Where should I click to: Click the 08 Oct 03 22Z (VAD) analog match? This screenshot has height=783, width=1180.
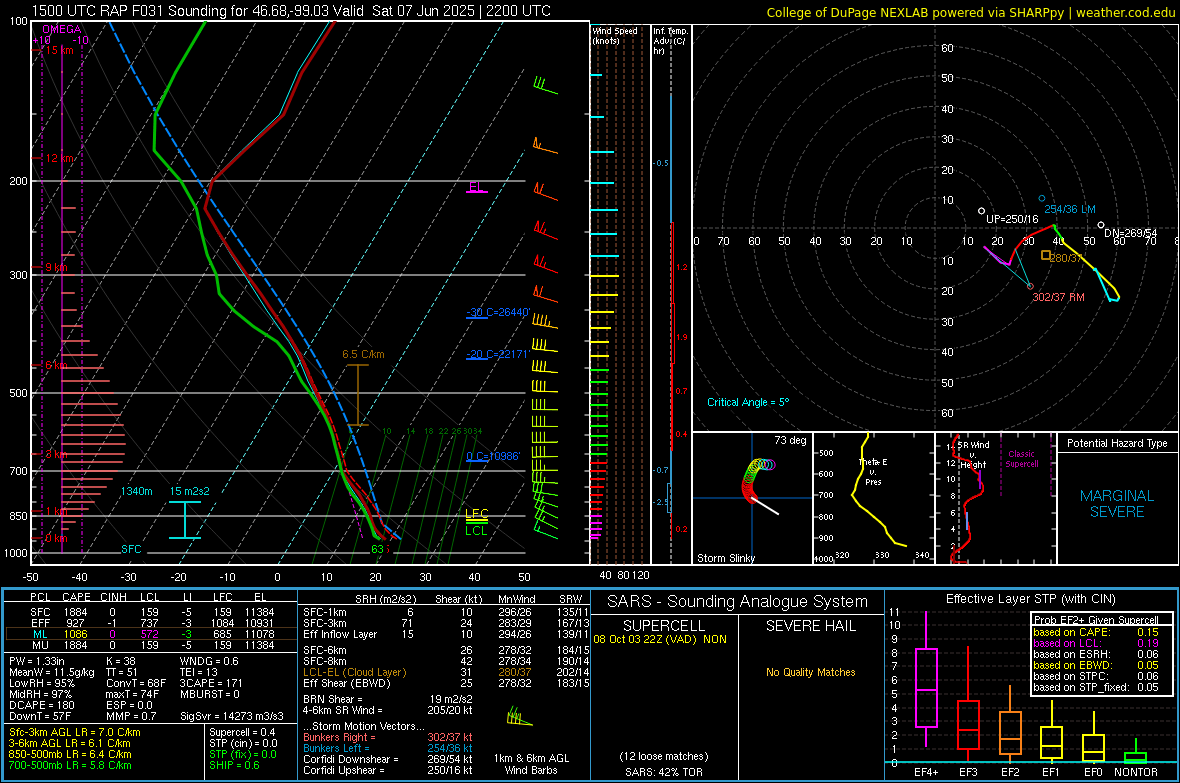coord(660,639)
